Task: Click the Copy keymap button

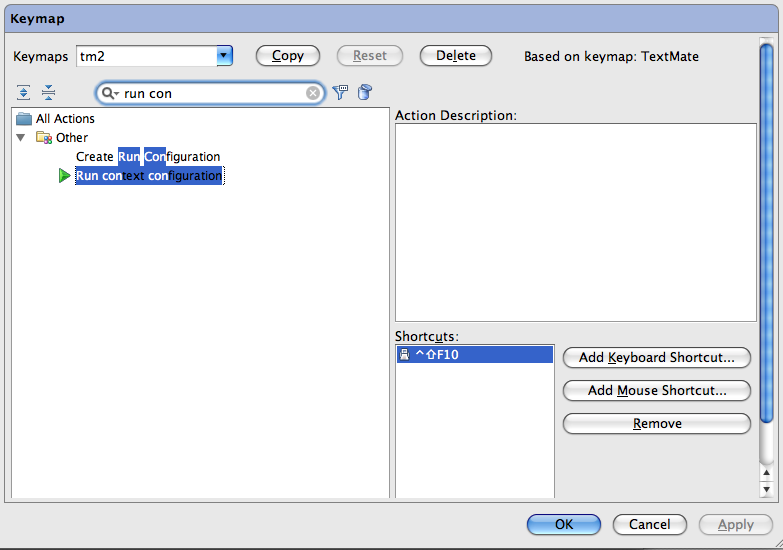Action: (x=288, y=56)
